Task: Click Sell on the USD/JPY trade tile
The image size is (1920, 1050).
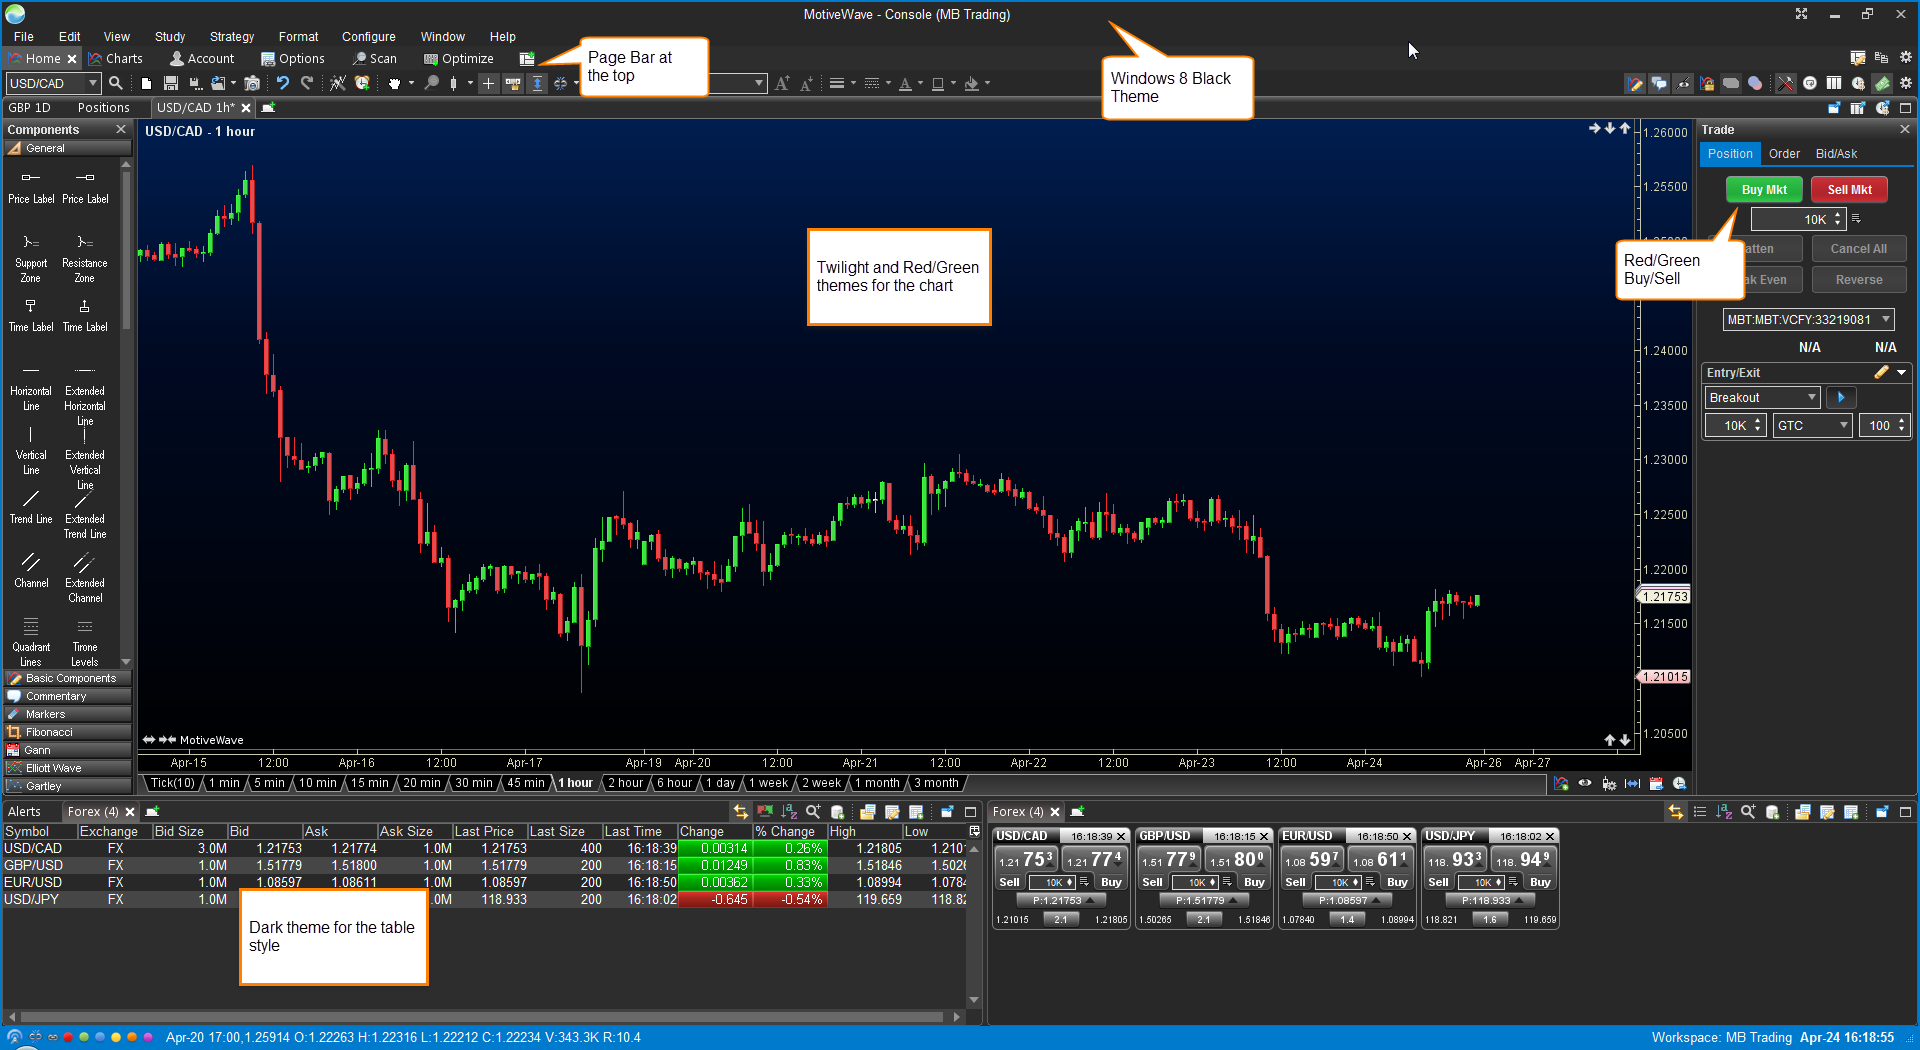Action: (1438, 882)
